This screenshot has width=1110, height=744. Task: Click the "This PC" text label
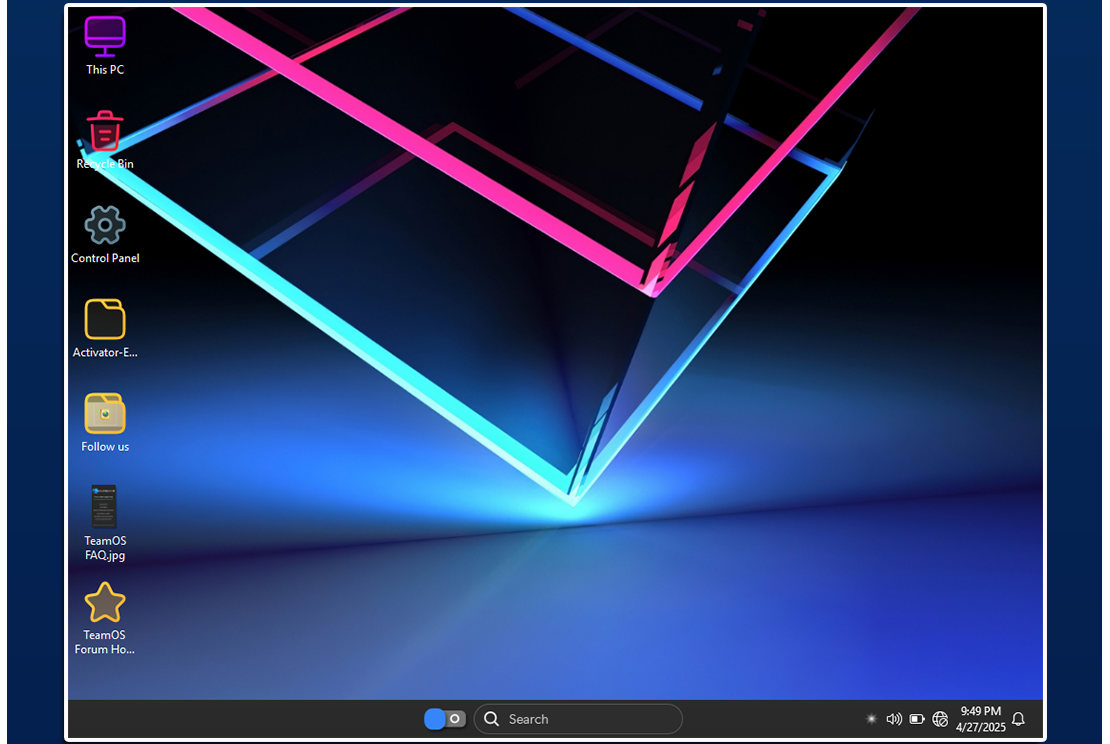click(105, 70)
